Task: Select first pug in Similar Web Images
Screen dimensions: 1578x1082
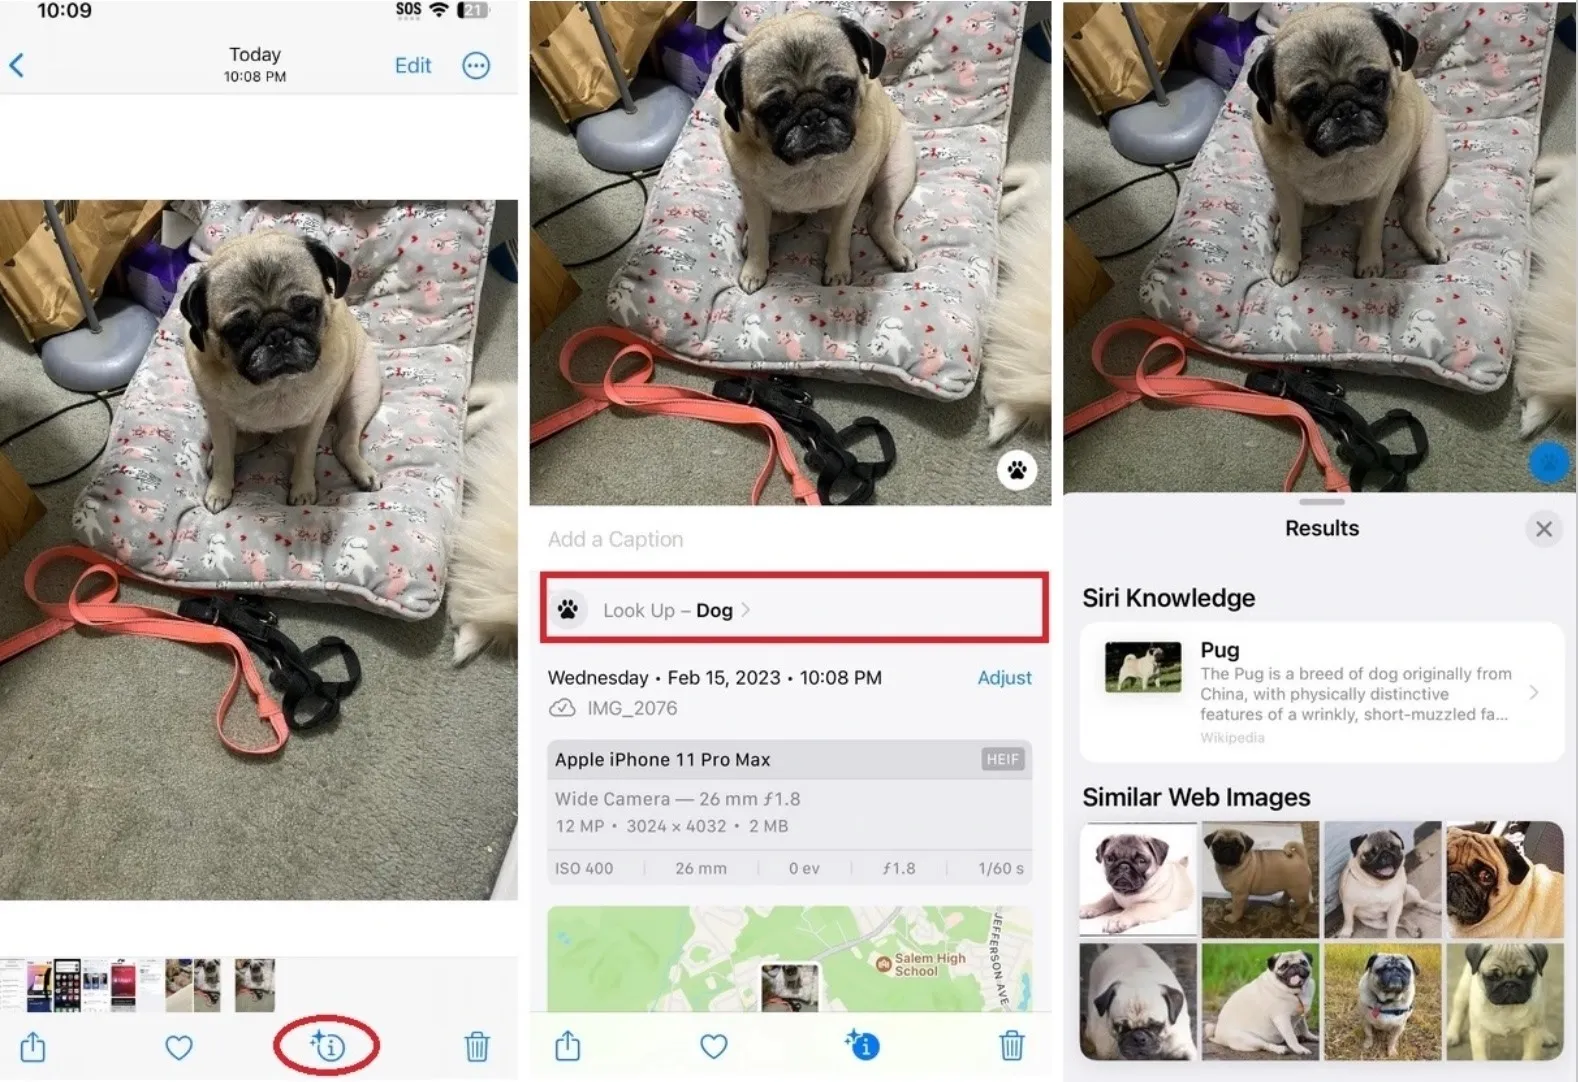Action: point(1138,879)
